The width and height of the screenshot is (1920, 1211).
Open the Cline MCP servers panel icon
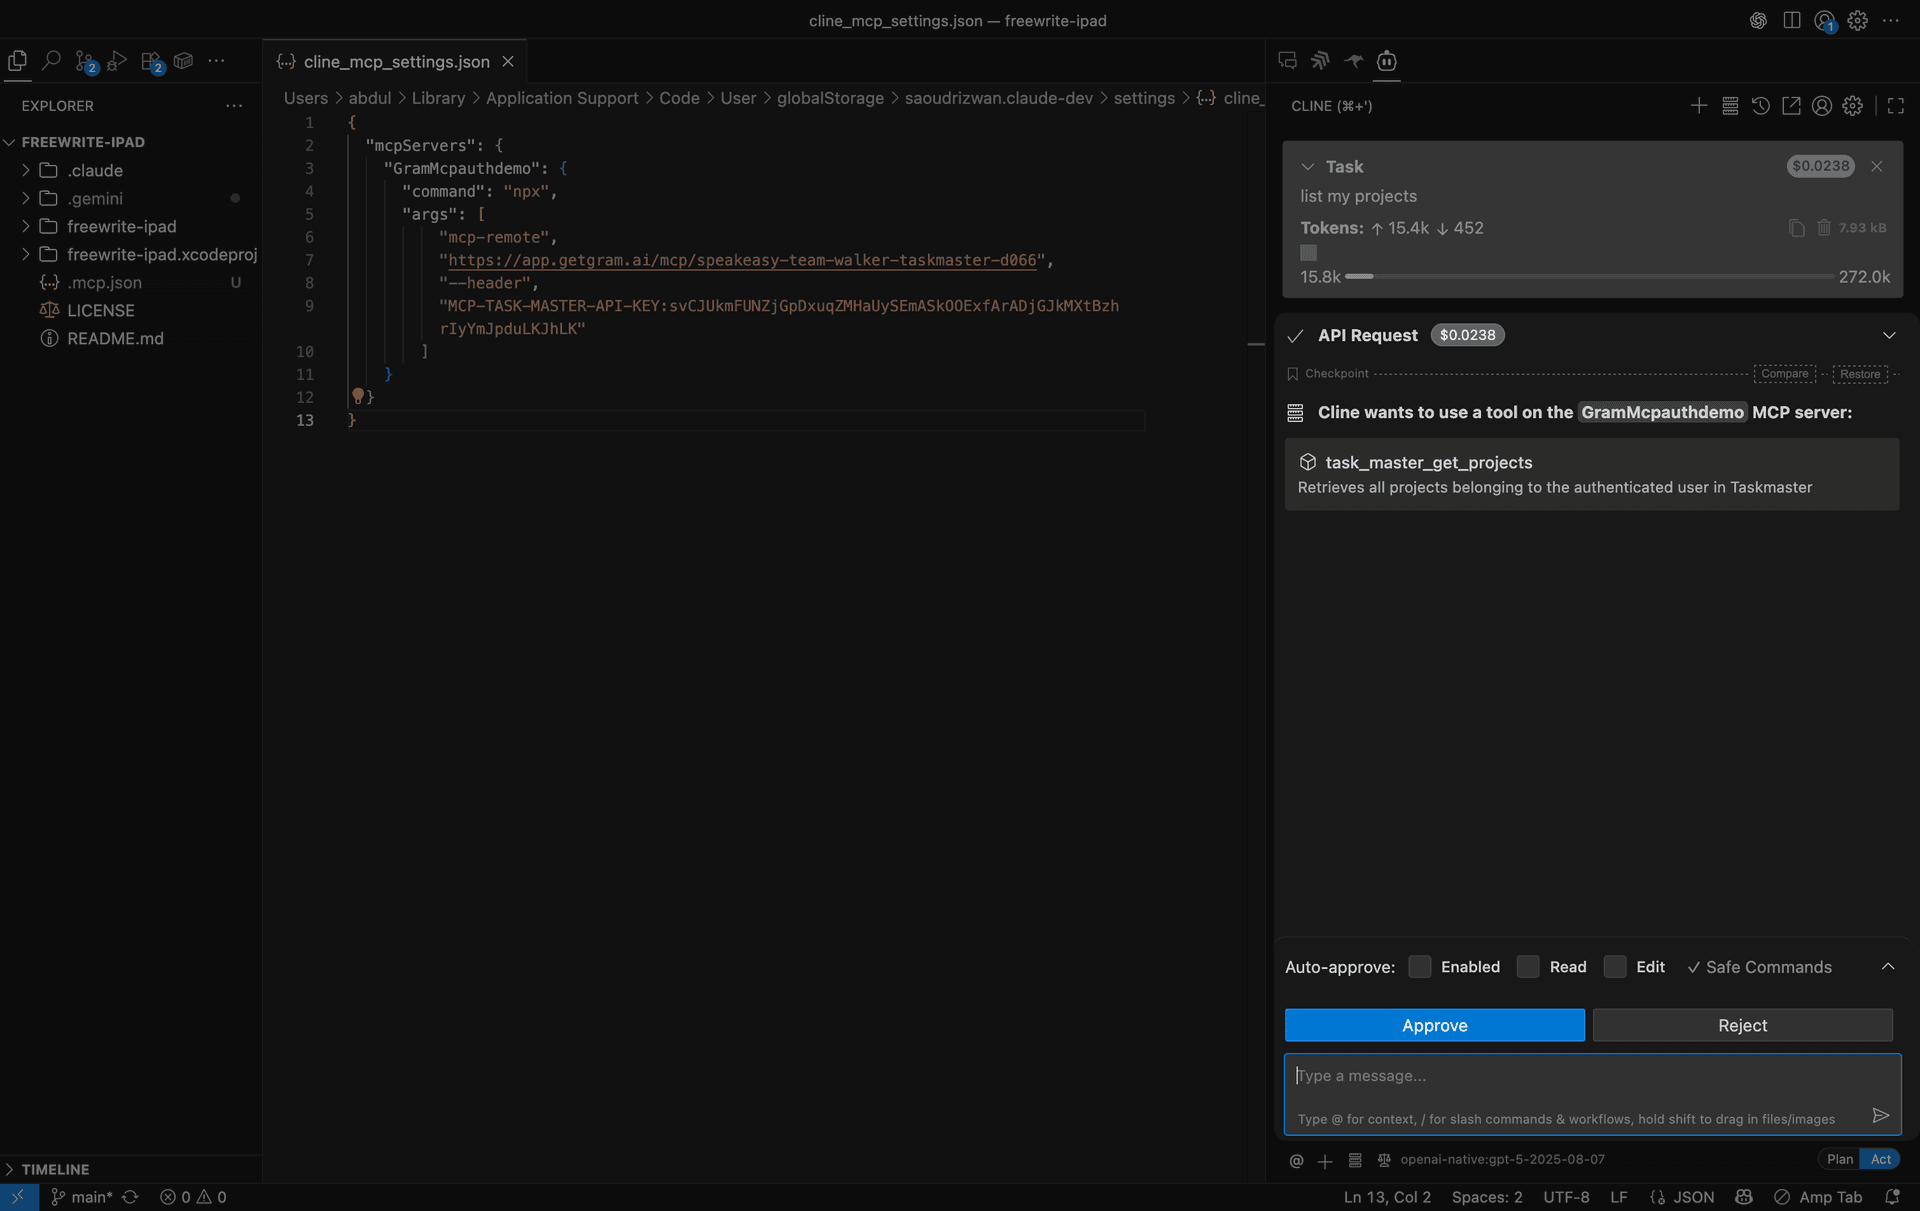point(1729,105)
